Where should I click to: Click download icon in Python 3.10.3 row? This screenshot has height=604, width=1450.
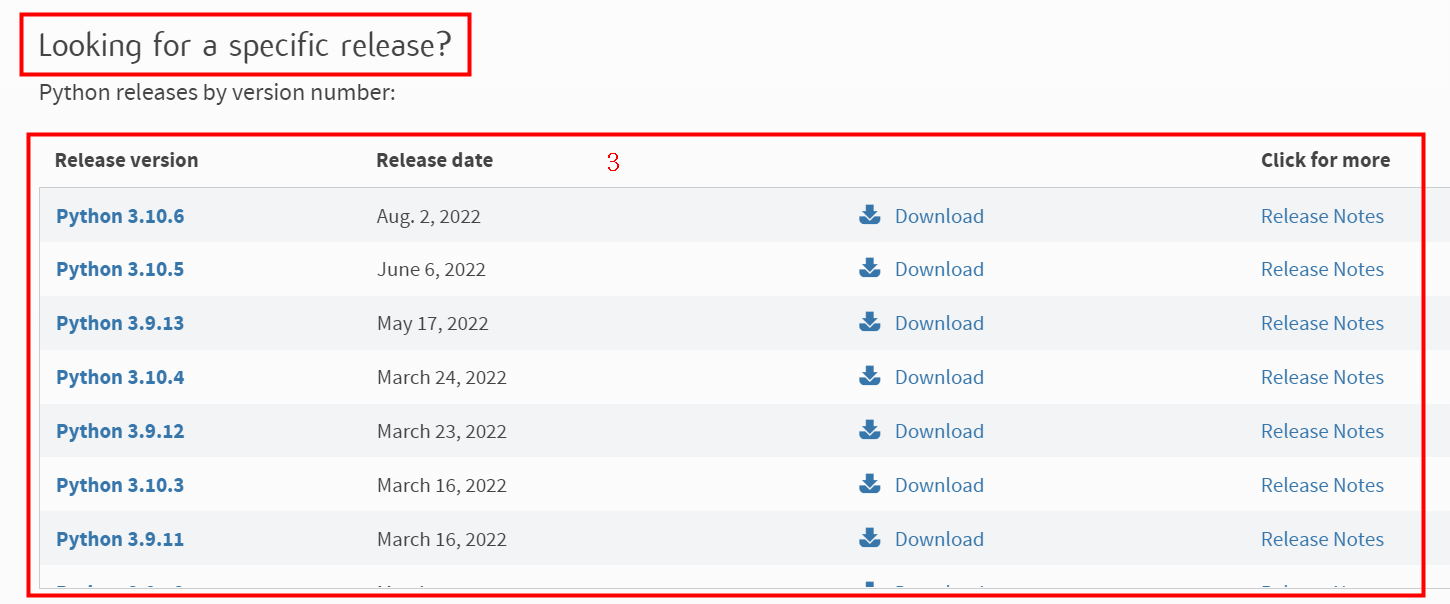[870, 484]
